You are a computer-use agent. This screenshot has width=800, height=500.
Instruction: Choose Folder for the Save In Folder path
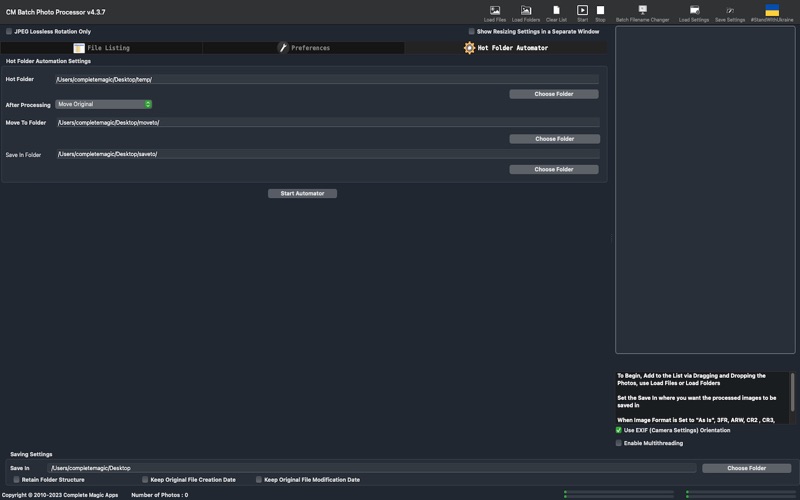[x=554, y=169]
